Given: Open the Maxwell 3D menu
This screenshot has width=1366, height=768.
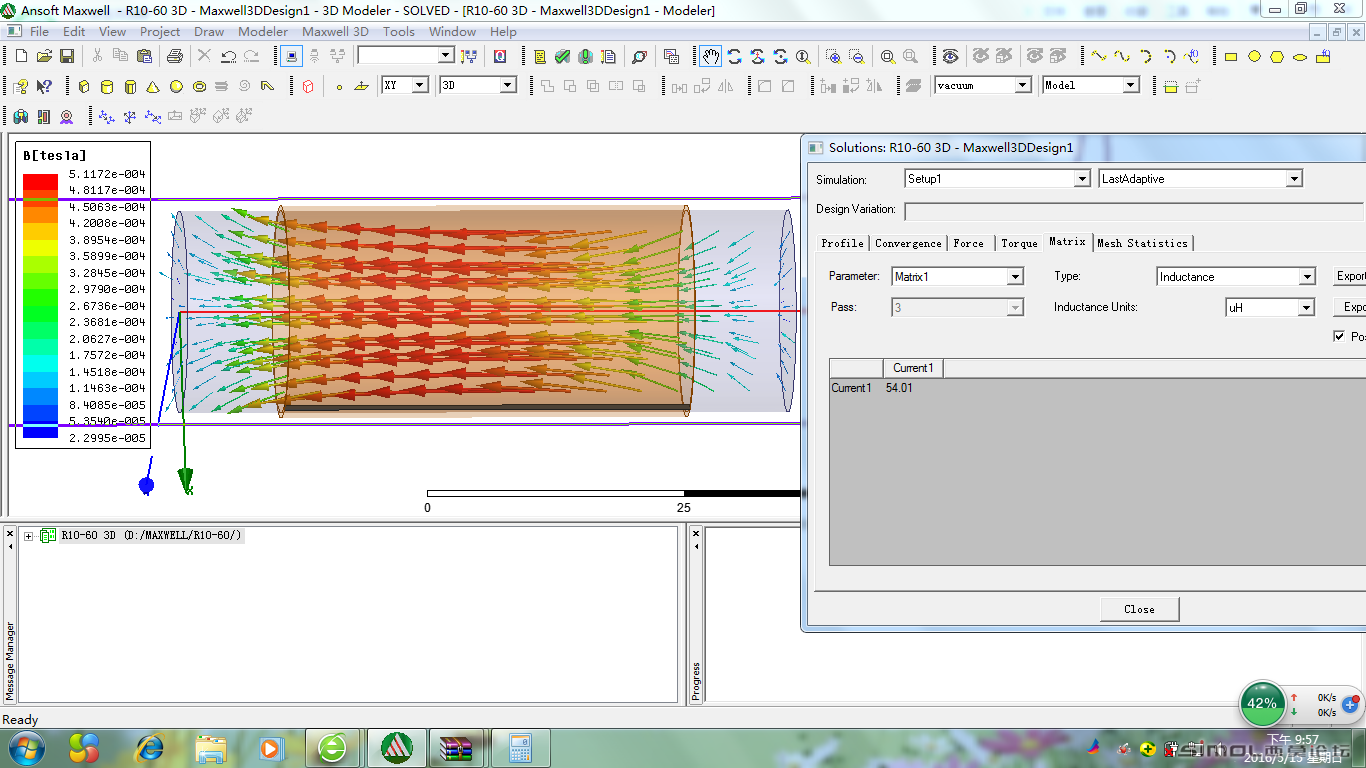Looking at the screenshot, I should [x=335, y=31].
